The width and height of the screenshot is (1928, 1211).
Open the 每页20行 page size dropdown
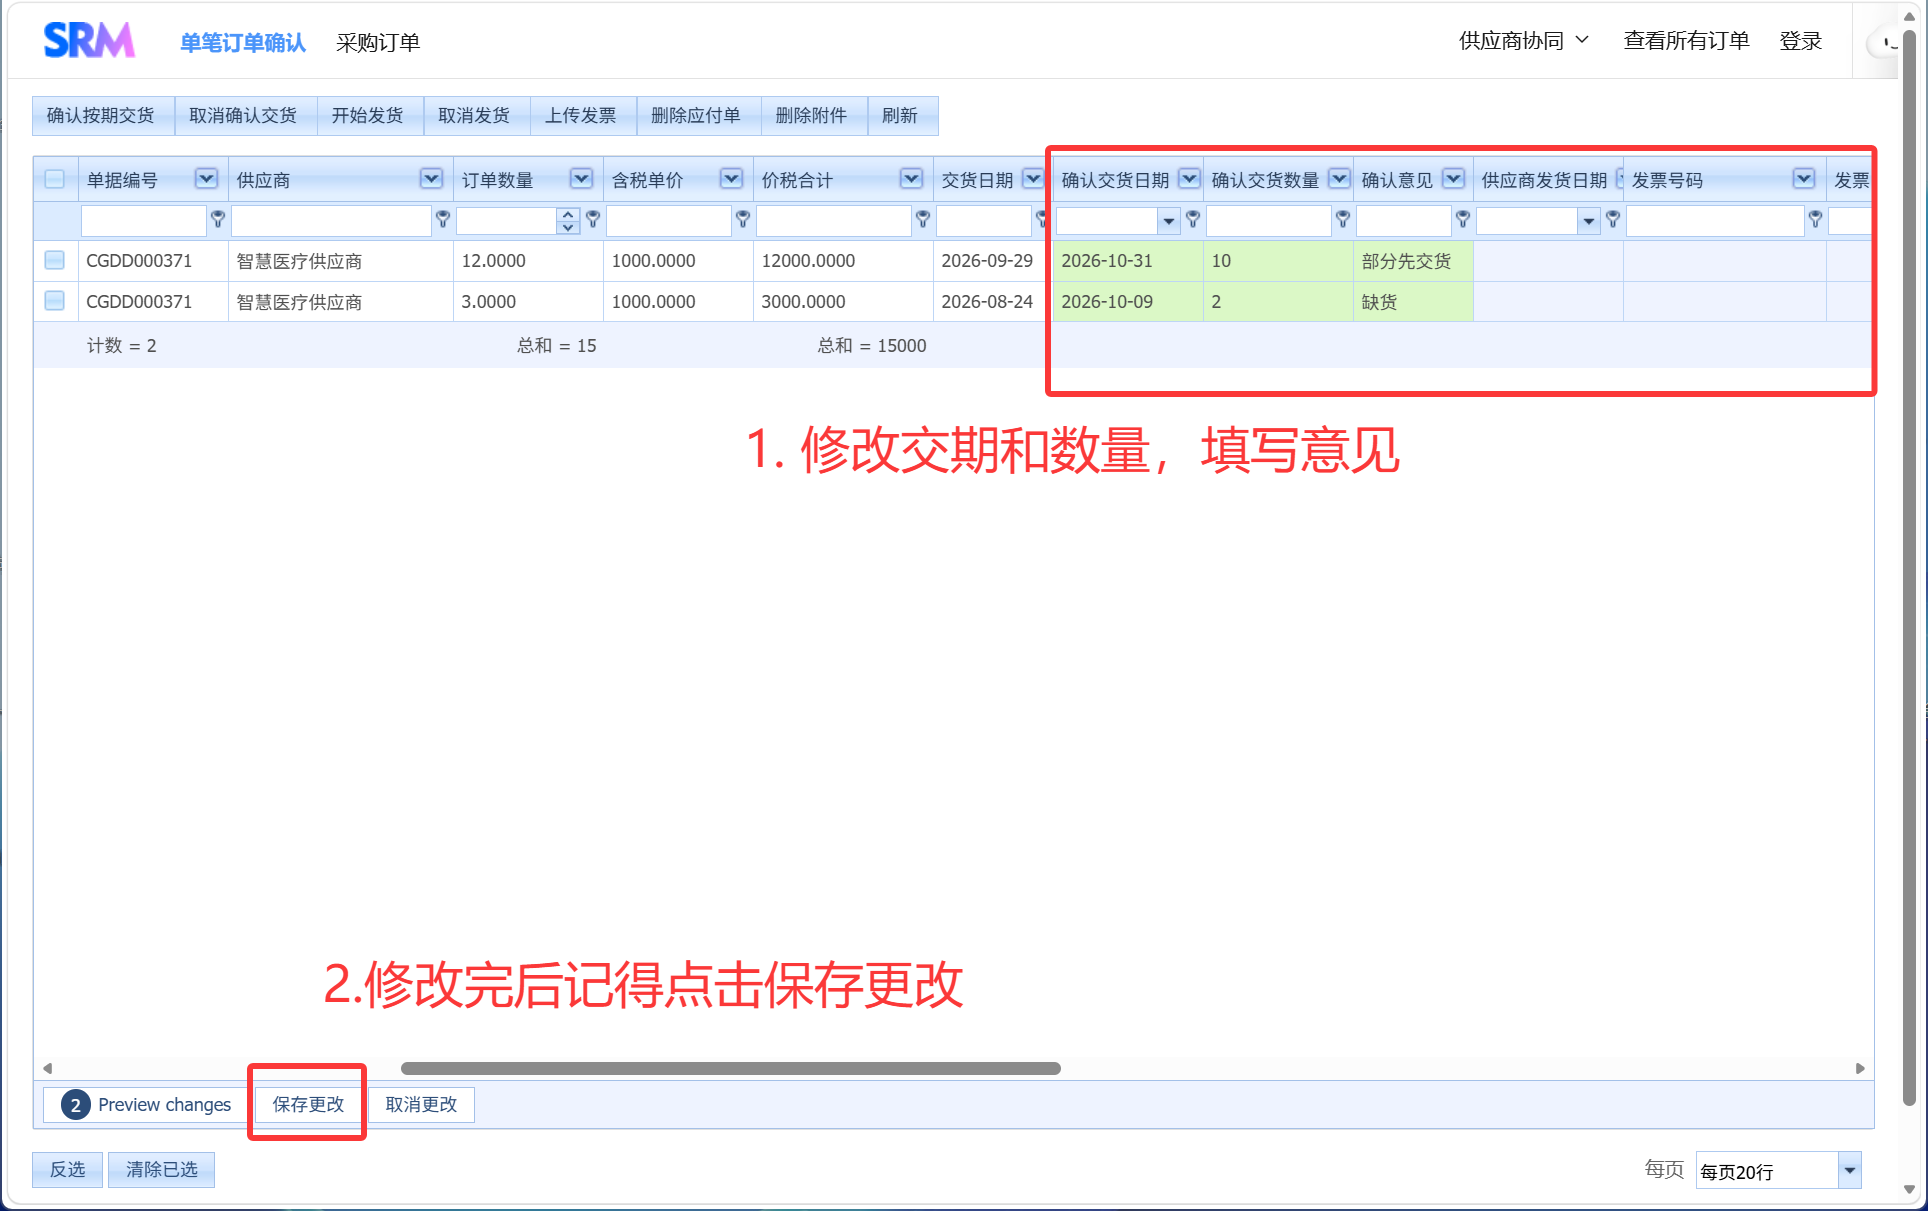coord(1849,1171)
